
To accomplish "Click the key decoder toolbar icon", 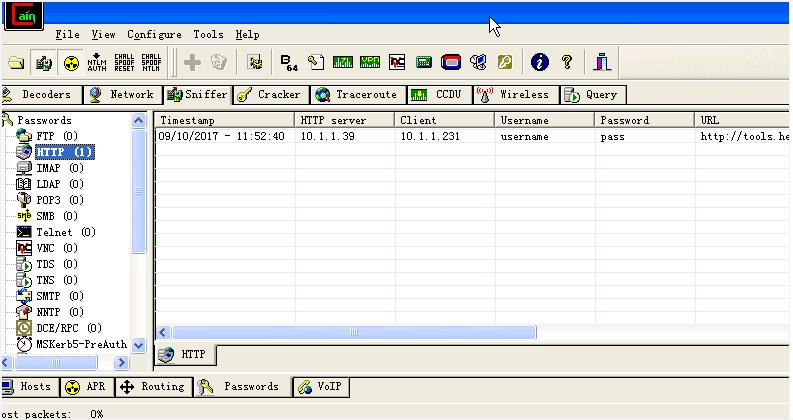I will (x=505, y=63).
